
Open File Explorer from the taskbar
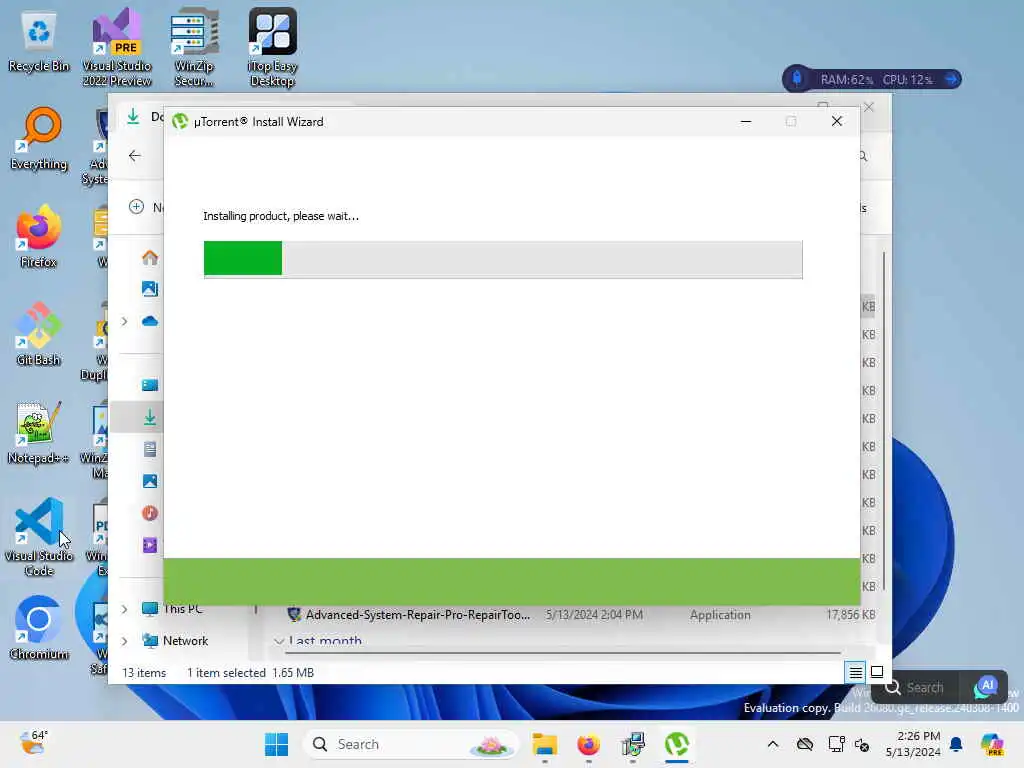[544, 744]
